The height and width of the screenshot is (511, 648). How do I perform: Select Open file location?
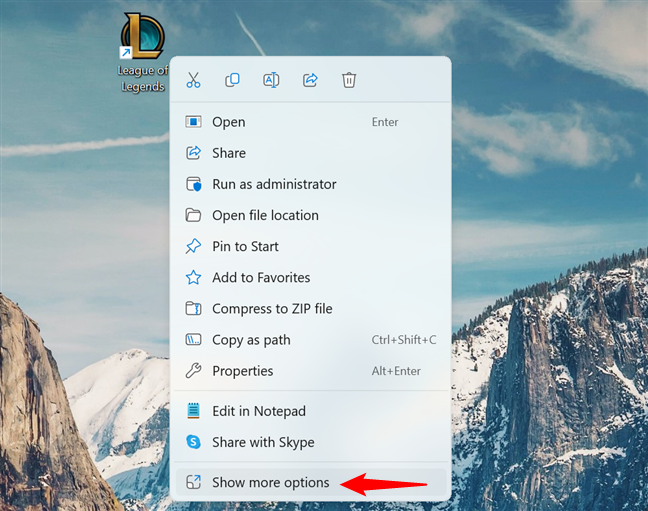(x=310, y=215)
